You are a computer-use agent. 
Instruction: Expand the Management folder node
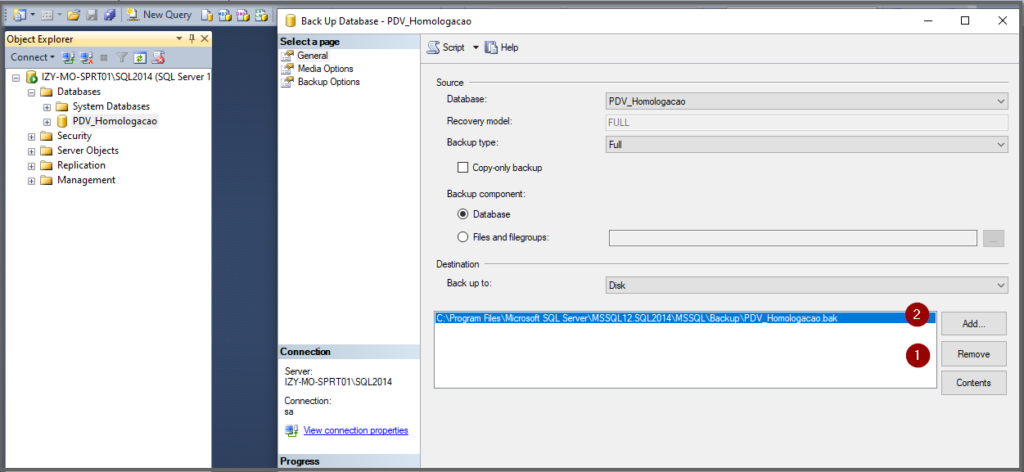coord(31,181)
